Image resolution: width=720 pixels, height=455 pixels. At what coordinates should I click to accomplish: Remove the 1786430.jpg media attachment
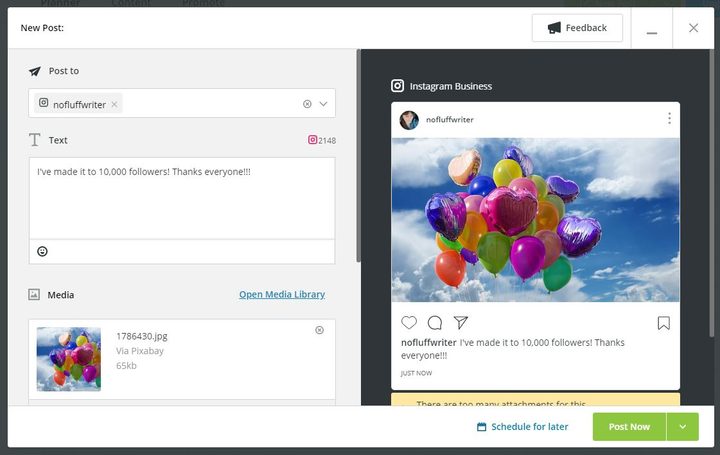click(x=319, y=330)
